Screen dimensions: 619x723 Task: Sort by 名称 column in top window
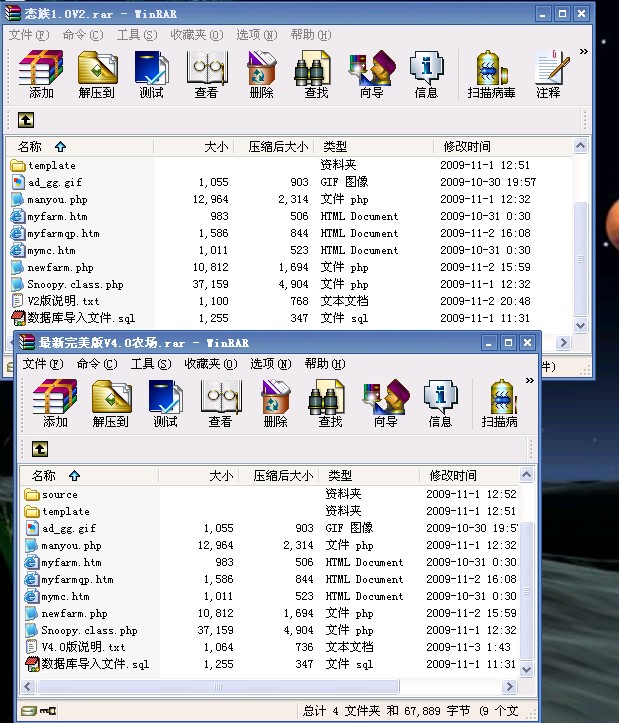coord(79,147)
